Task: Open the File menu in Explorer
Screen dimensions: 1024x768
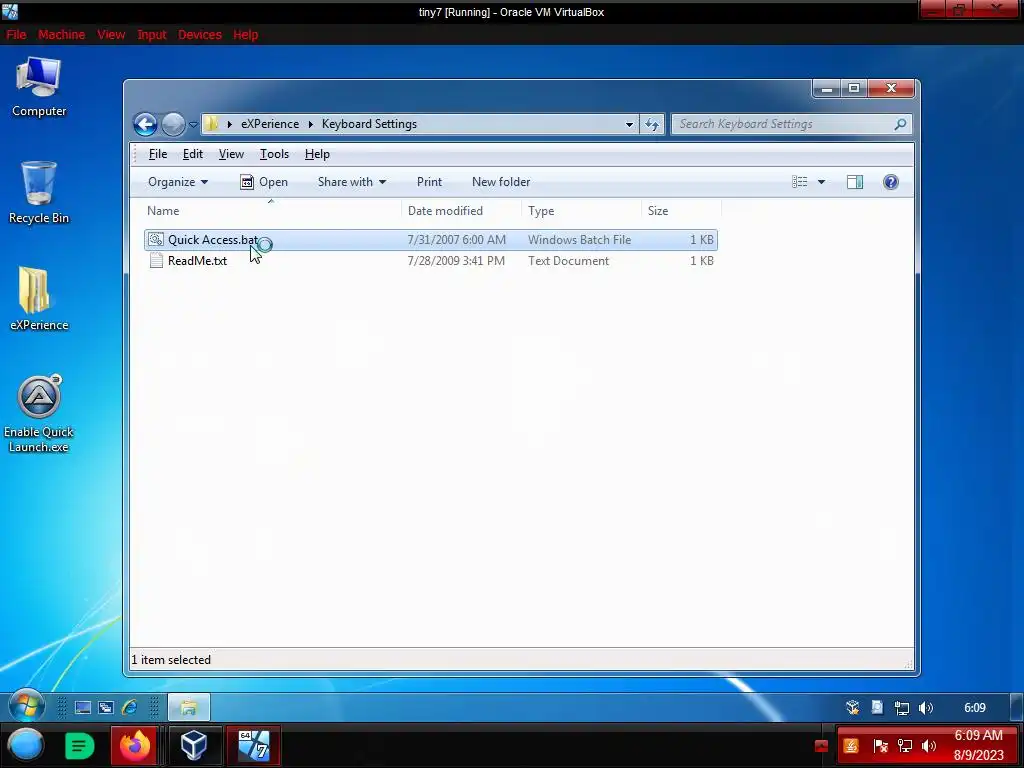Action: pos(157,154)
